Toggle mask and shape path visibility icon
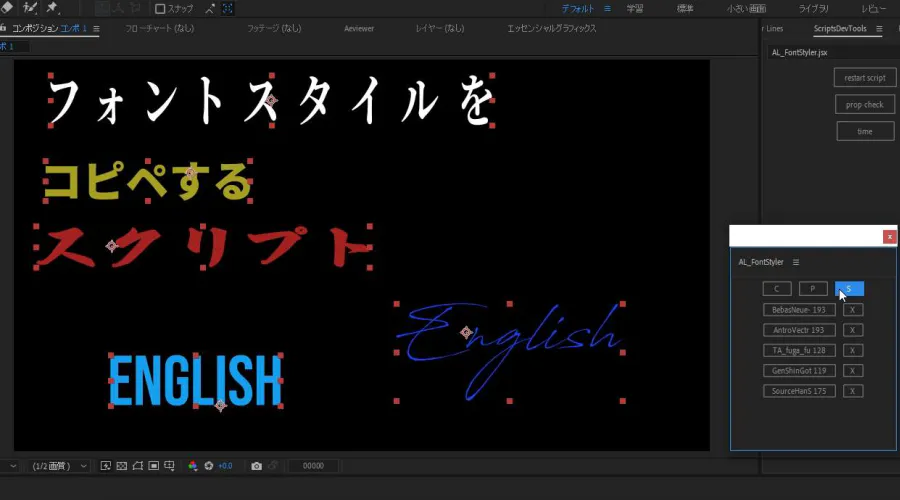The height and width of the screenshot is (500, 900). pyautogui.click(x=138, y=466)
